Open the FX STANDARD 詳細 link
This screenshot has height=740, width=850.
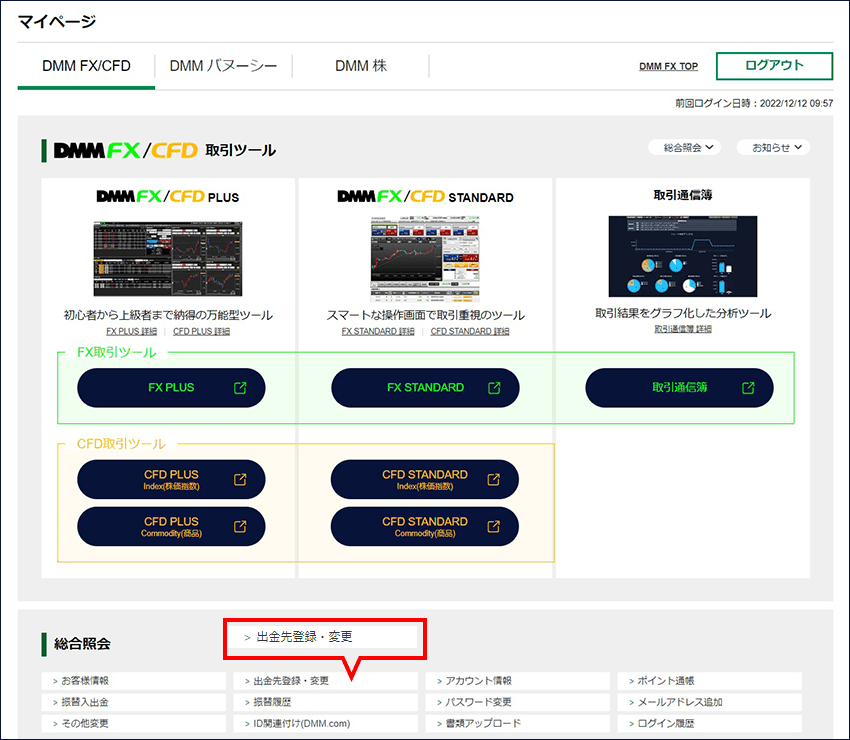(x=378, y=331)
